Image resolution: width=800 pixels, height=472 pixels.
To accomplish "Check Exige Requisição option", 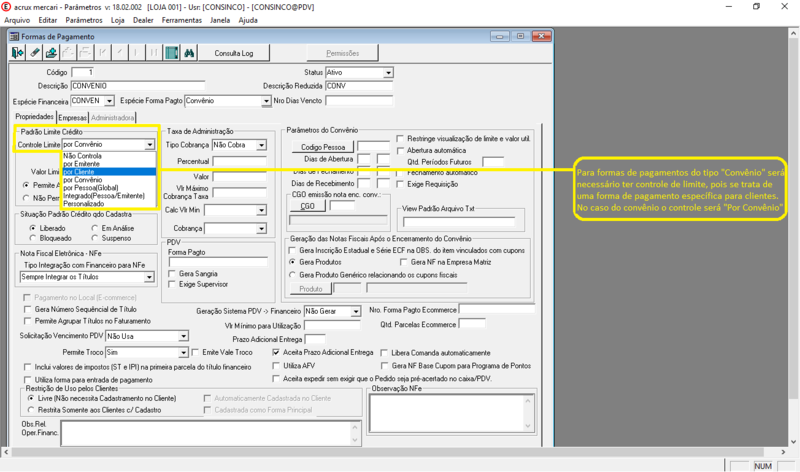I will point(401,184).
